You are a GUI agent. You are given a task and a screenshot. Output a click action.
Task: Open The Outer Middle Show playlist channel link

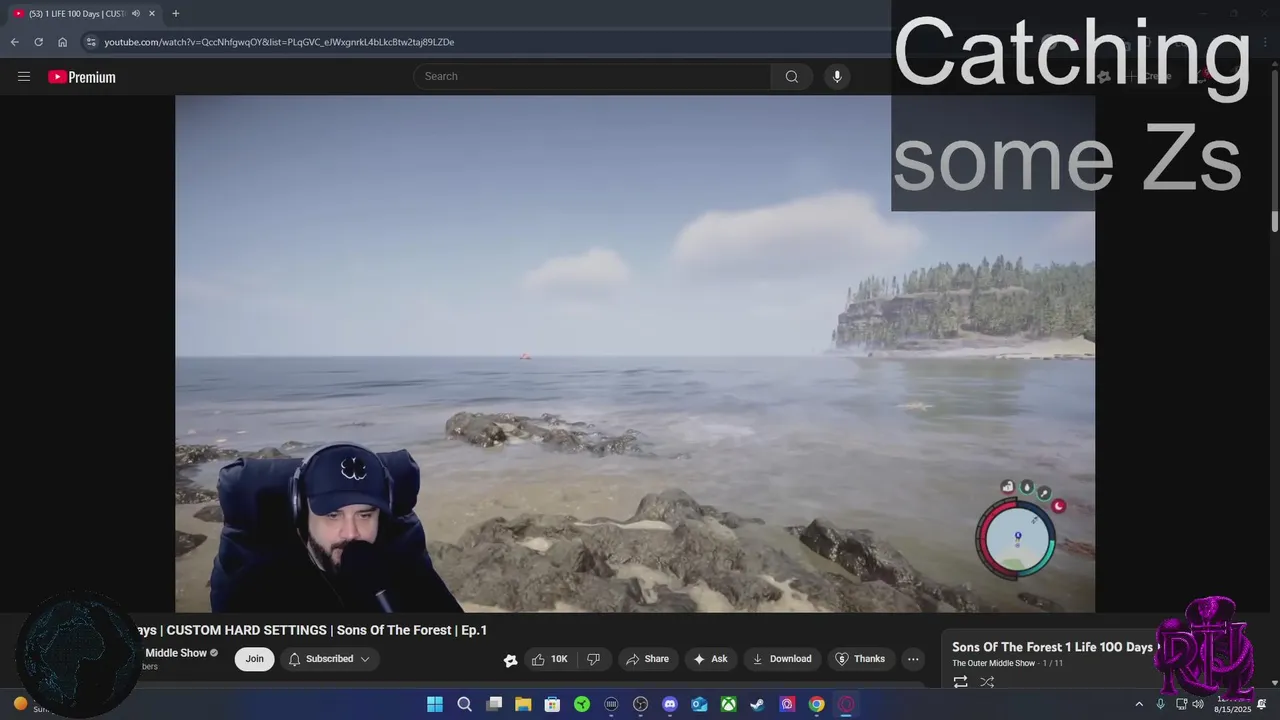(993, 663)
